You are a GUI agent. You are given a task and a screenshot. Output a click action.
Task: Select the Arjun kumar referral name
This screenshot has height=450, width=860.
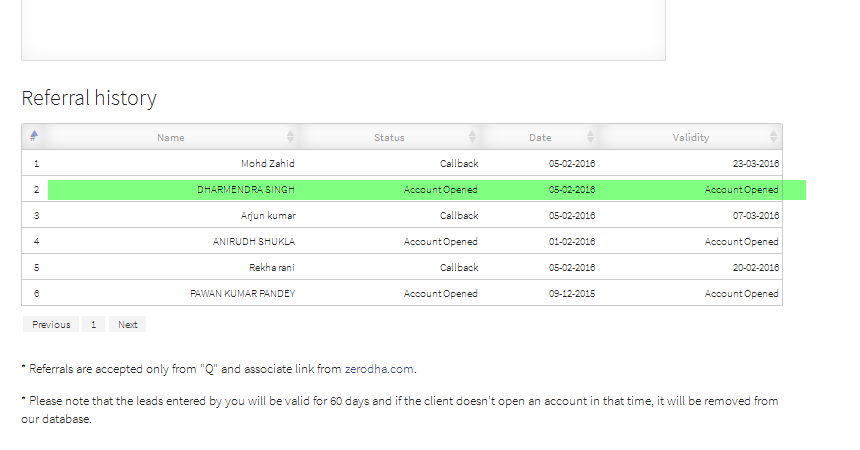268,216
